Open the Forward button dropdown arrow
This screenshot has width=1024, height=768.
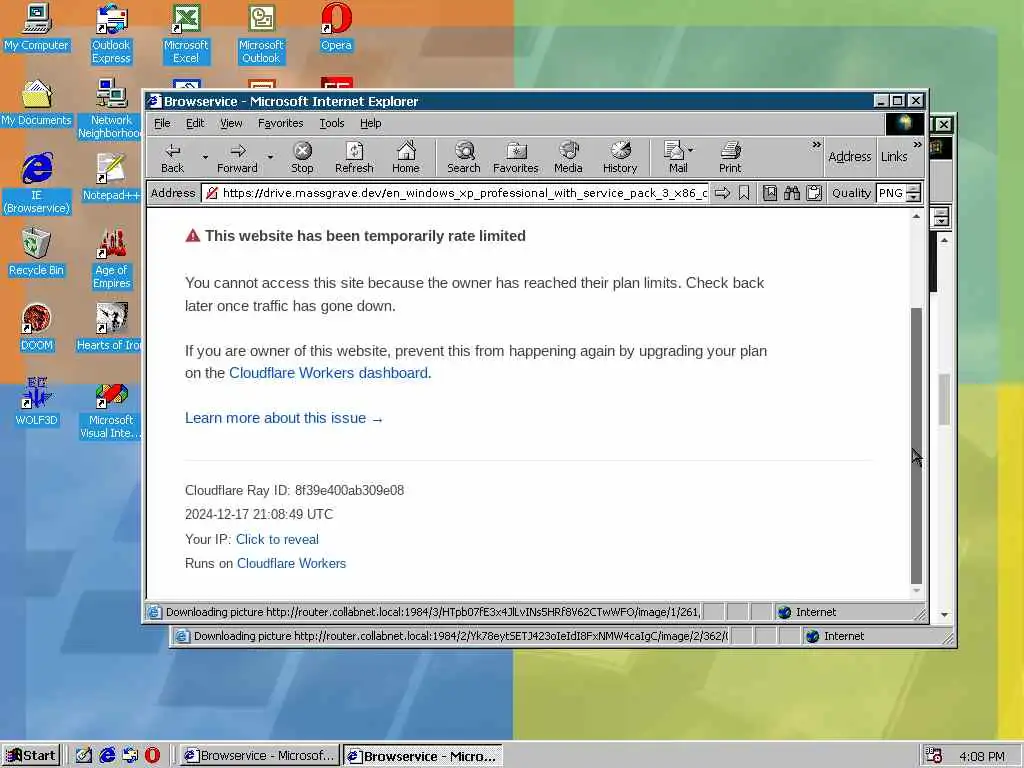[270, 157]
